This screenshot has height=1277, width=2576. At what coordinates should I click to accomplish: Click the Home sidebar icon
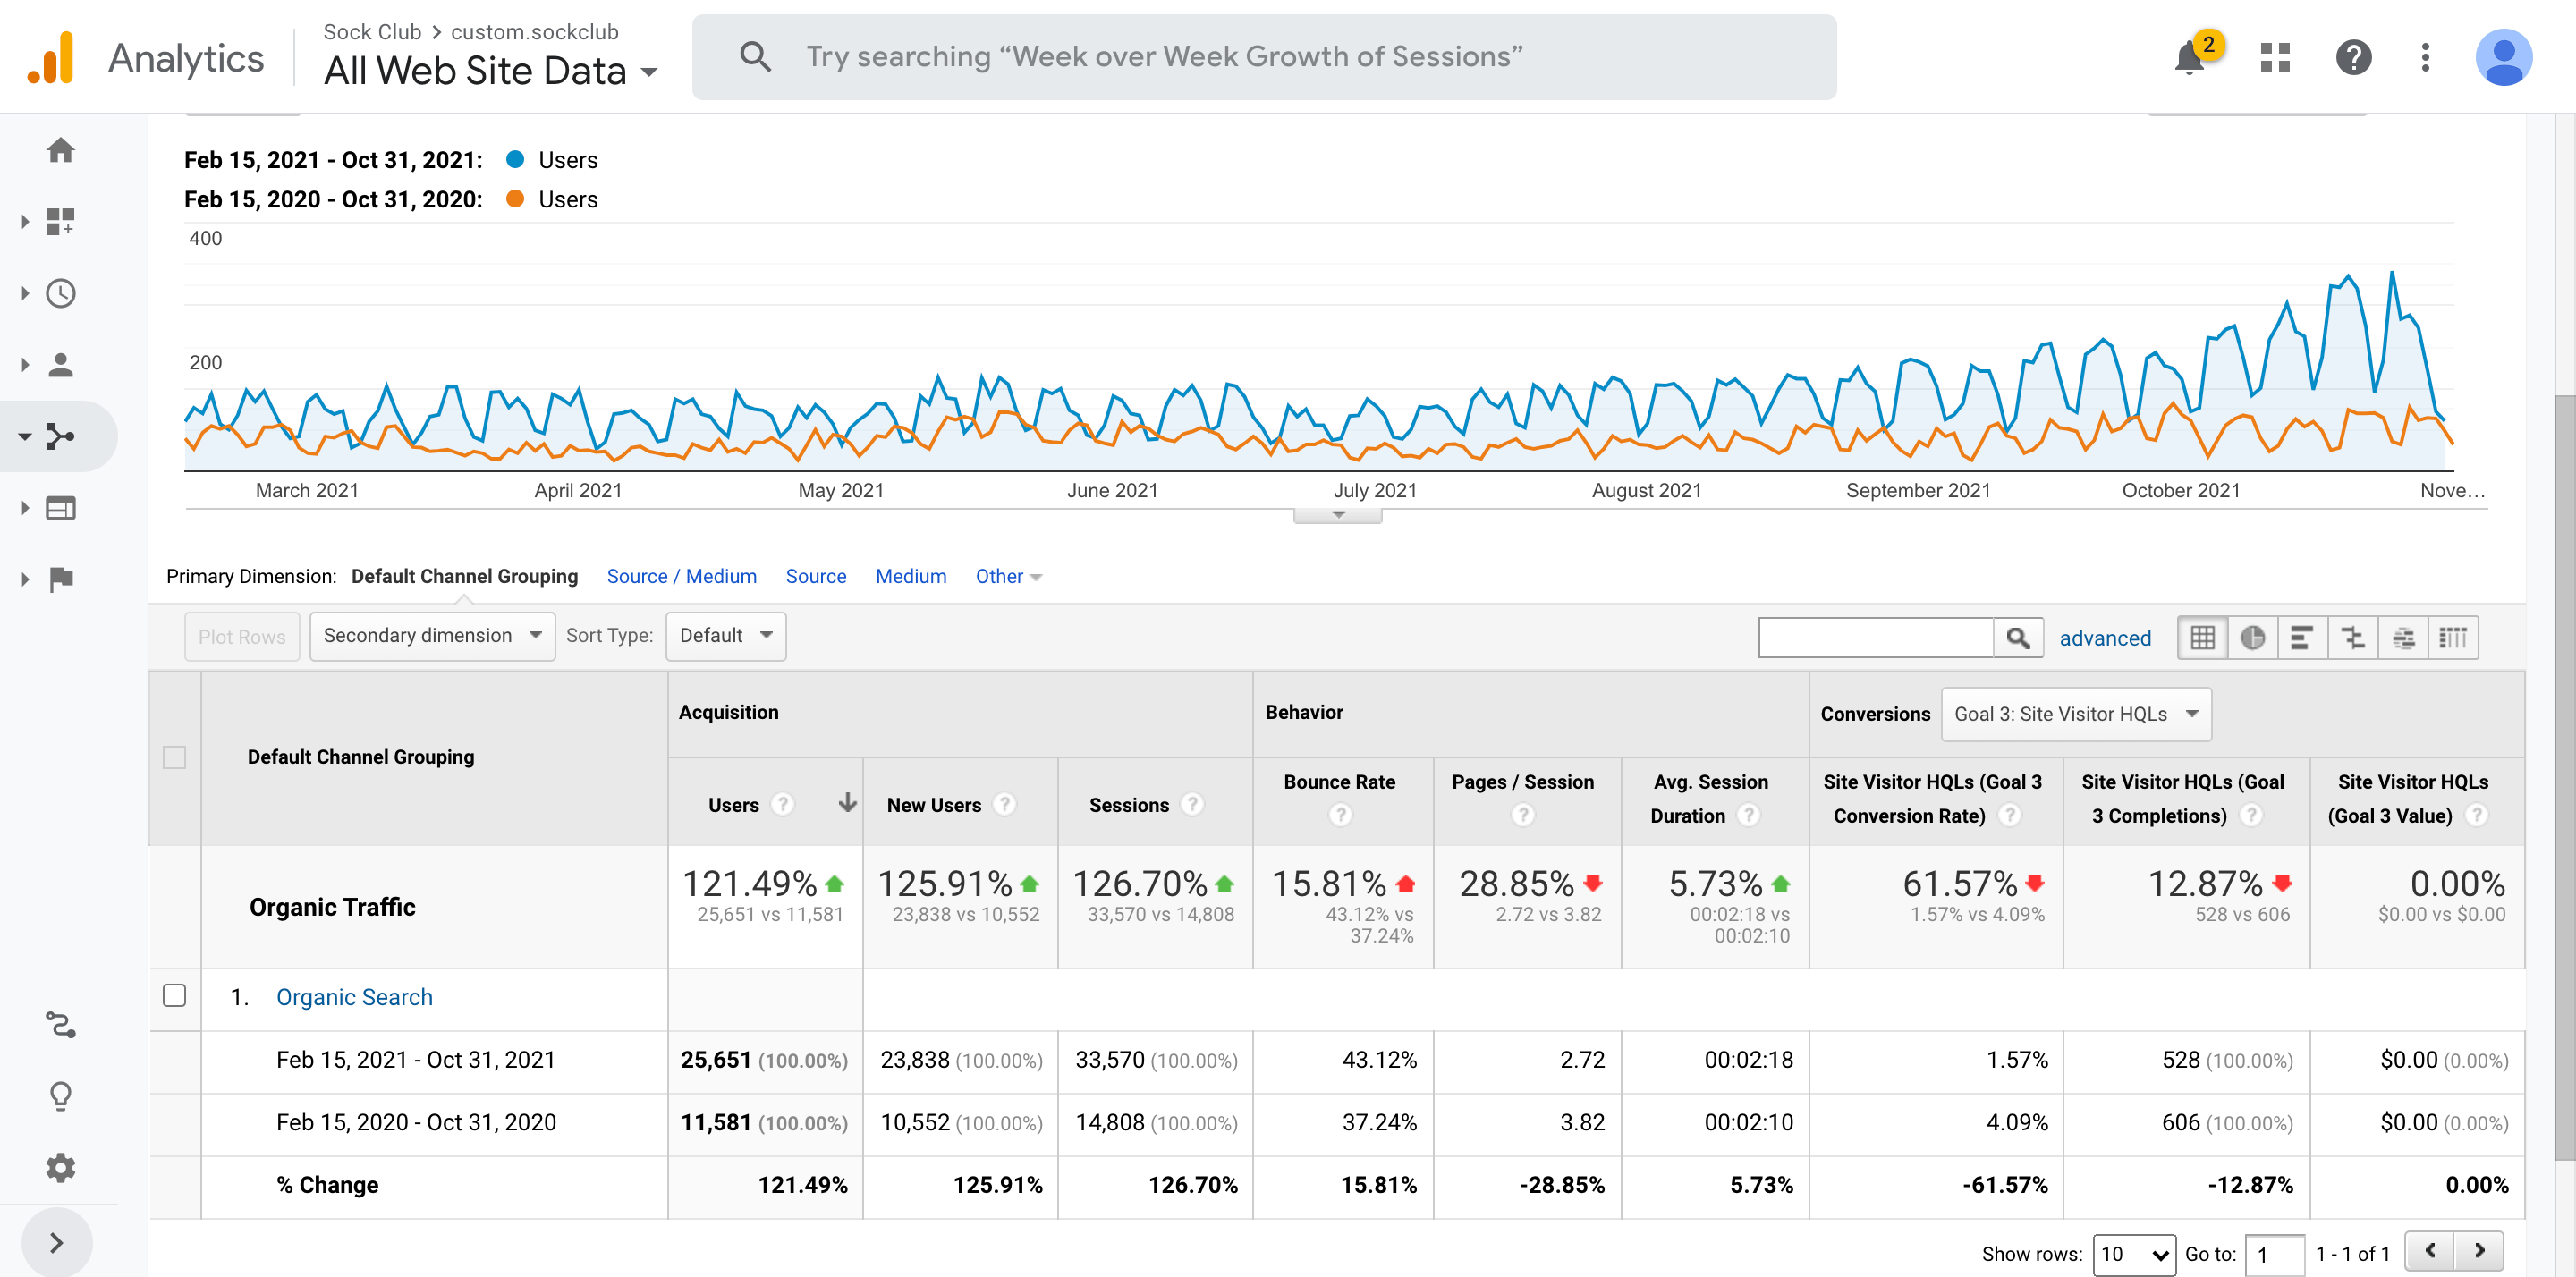click(x=61, y=150)
